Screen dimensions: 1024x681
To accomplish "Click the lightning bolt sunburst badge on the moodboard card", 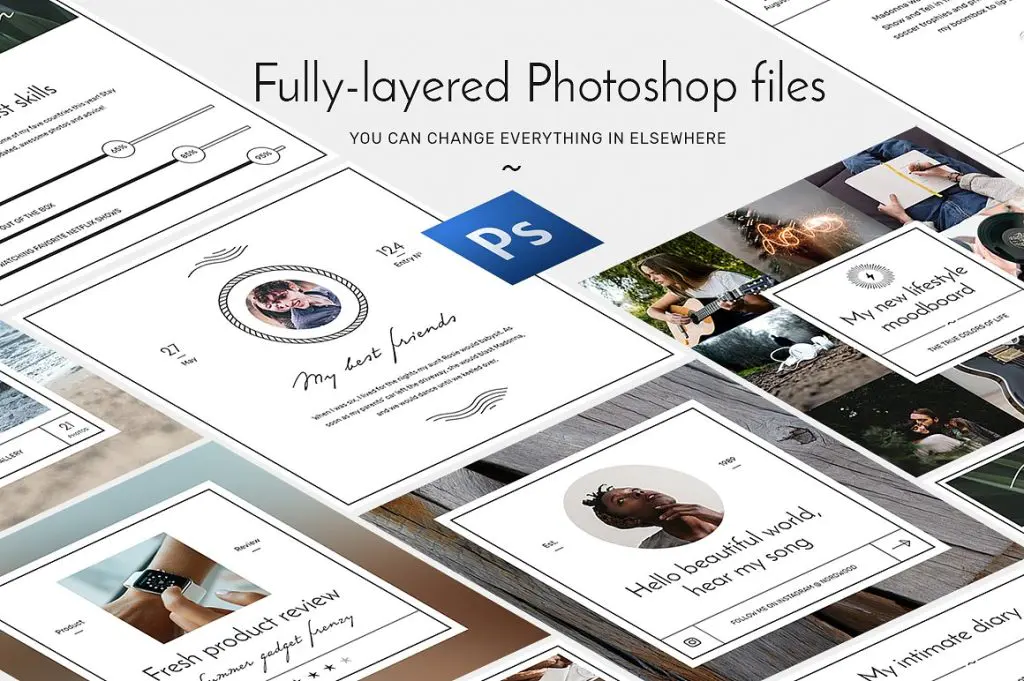I will [x=871, y=277].
